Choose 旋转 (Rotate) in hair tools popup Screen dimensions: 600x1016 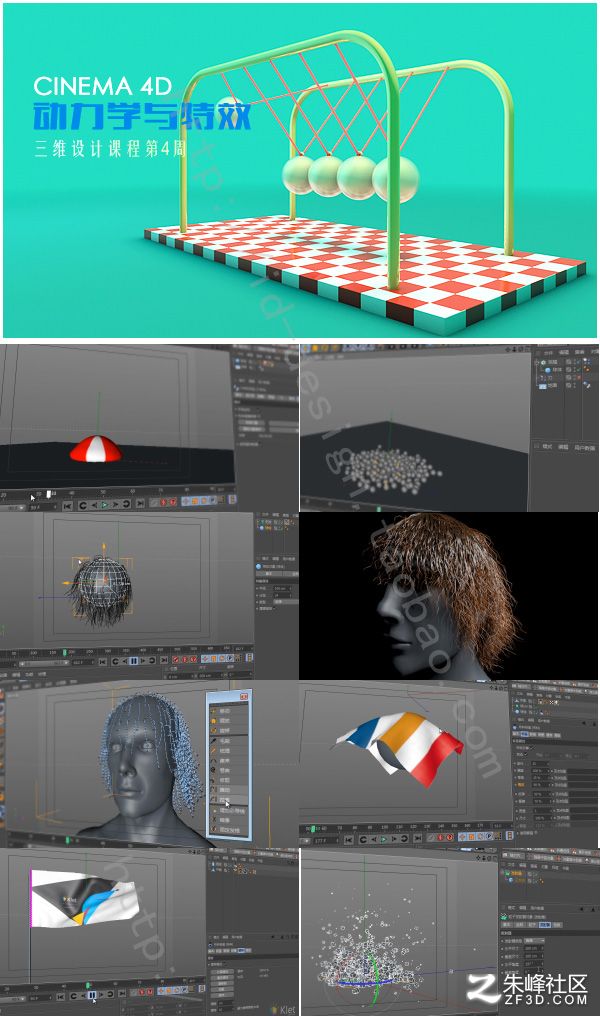229,730
